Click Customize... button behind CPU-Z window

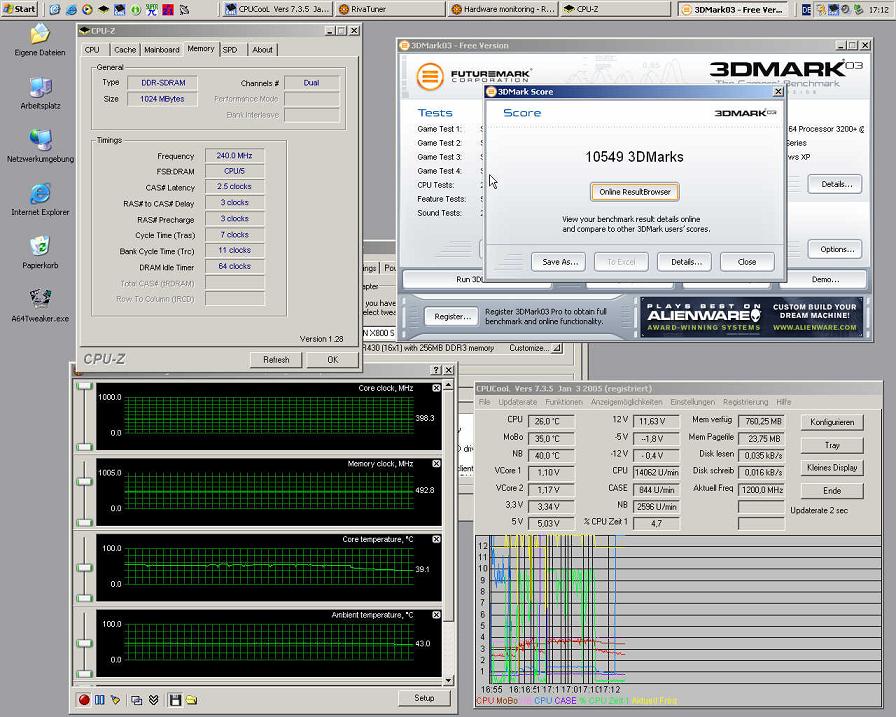tap(535, 348)
